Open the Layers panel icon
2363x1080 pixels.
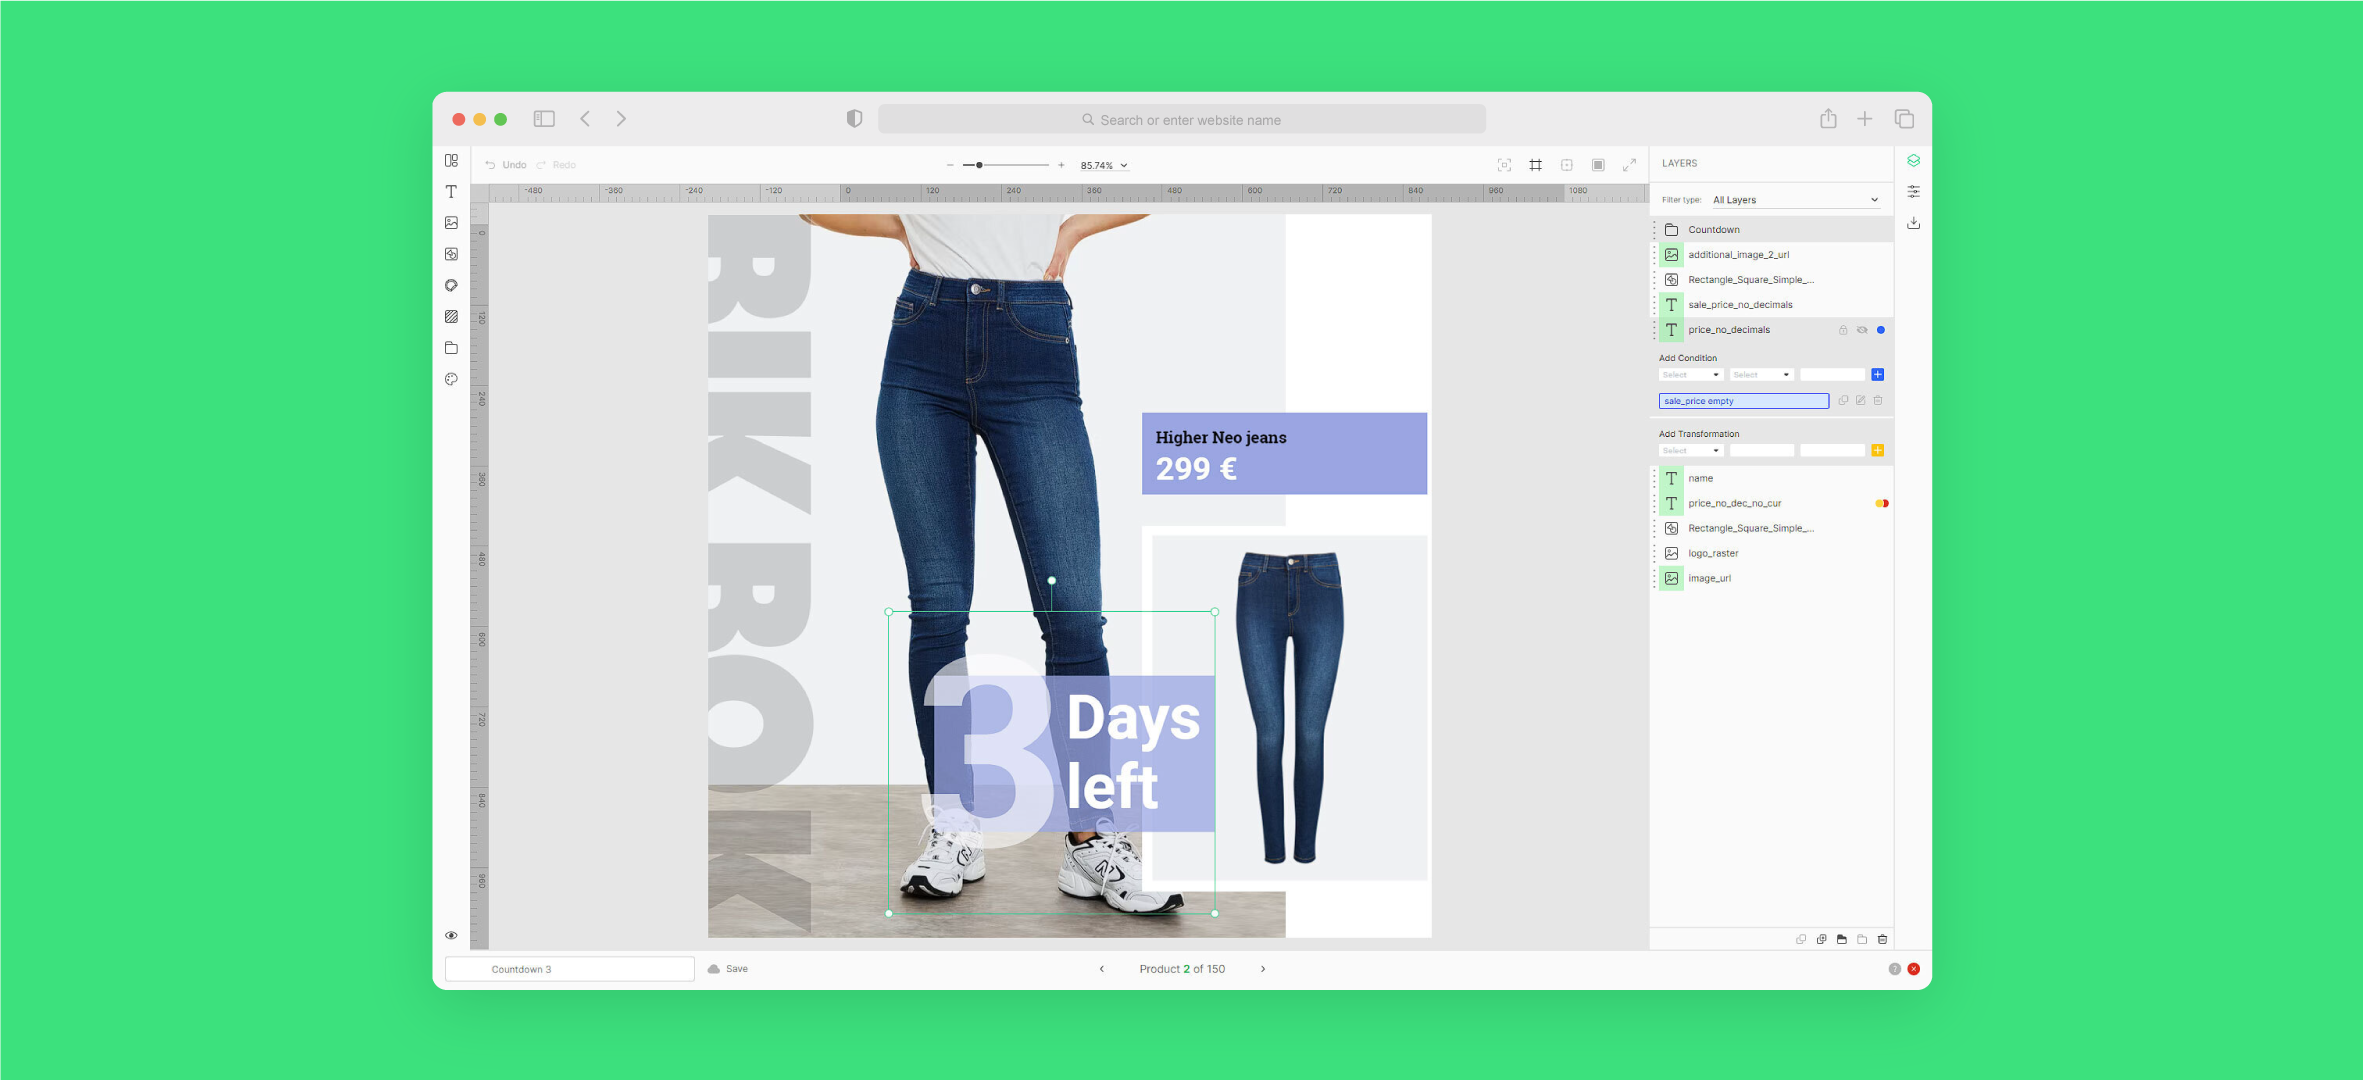(x=1913, y=161)
